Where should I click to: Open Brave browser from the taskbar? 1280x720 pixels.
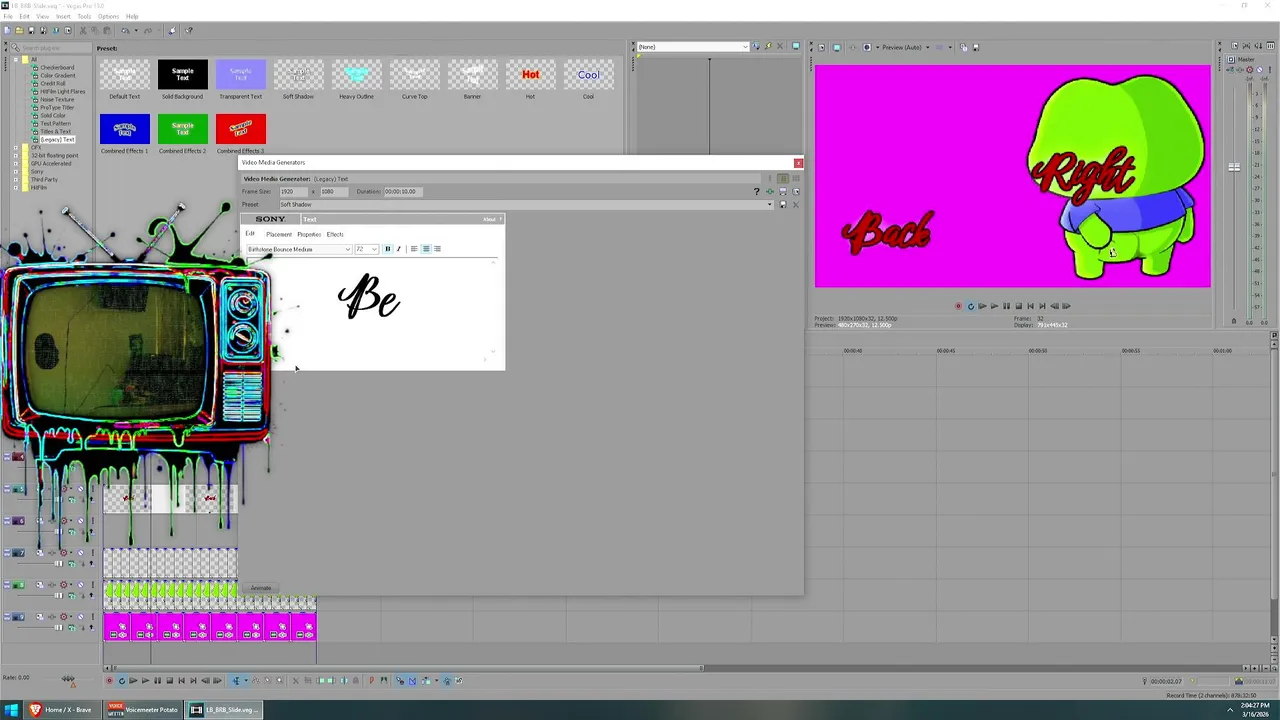pos(62,710)
